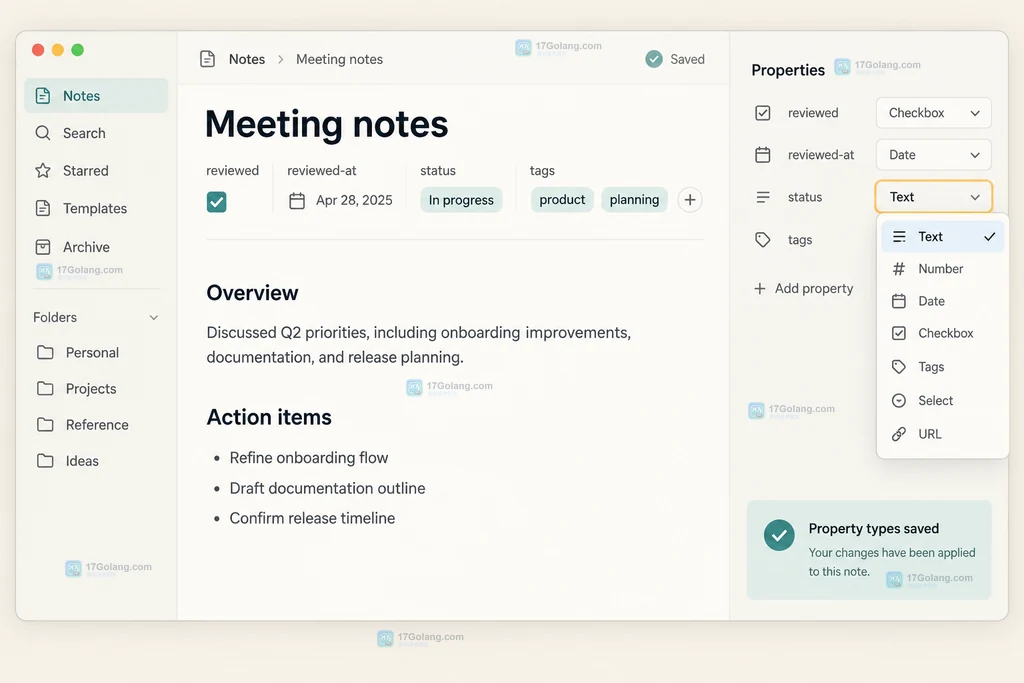The image size is (1024, 683).
Task: Click the breadcrumb Notes document icon
Action: coord(207,59)
